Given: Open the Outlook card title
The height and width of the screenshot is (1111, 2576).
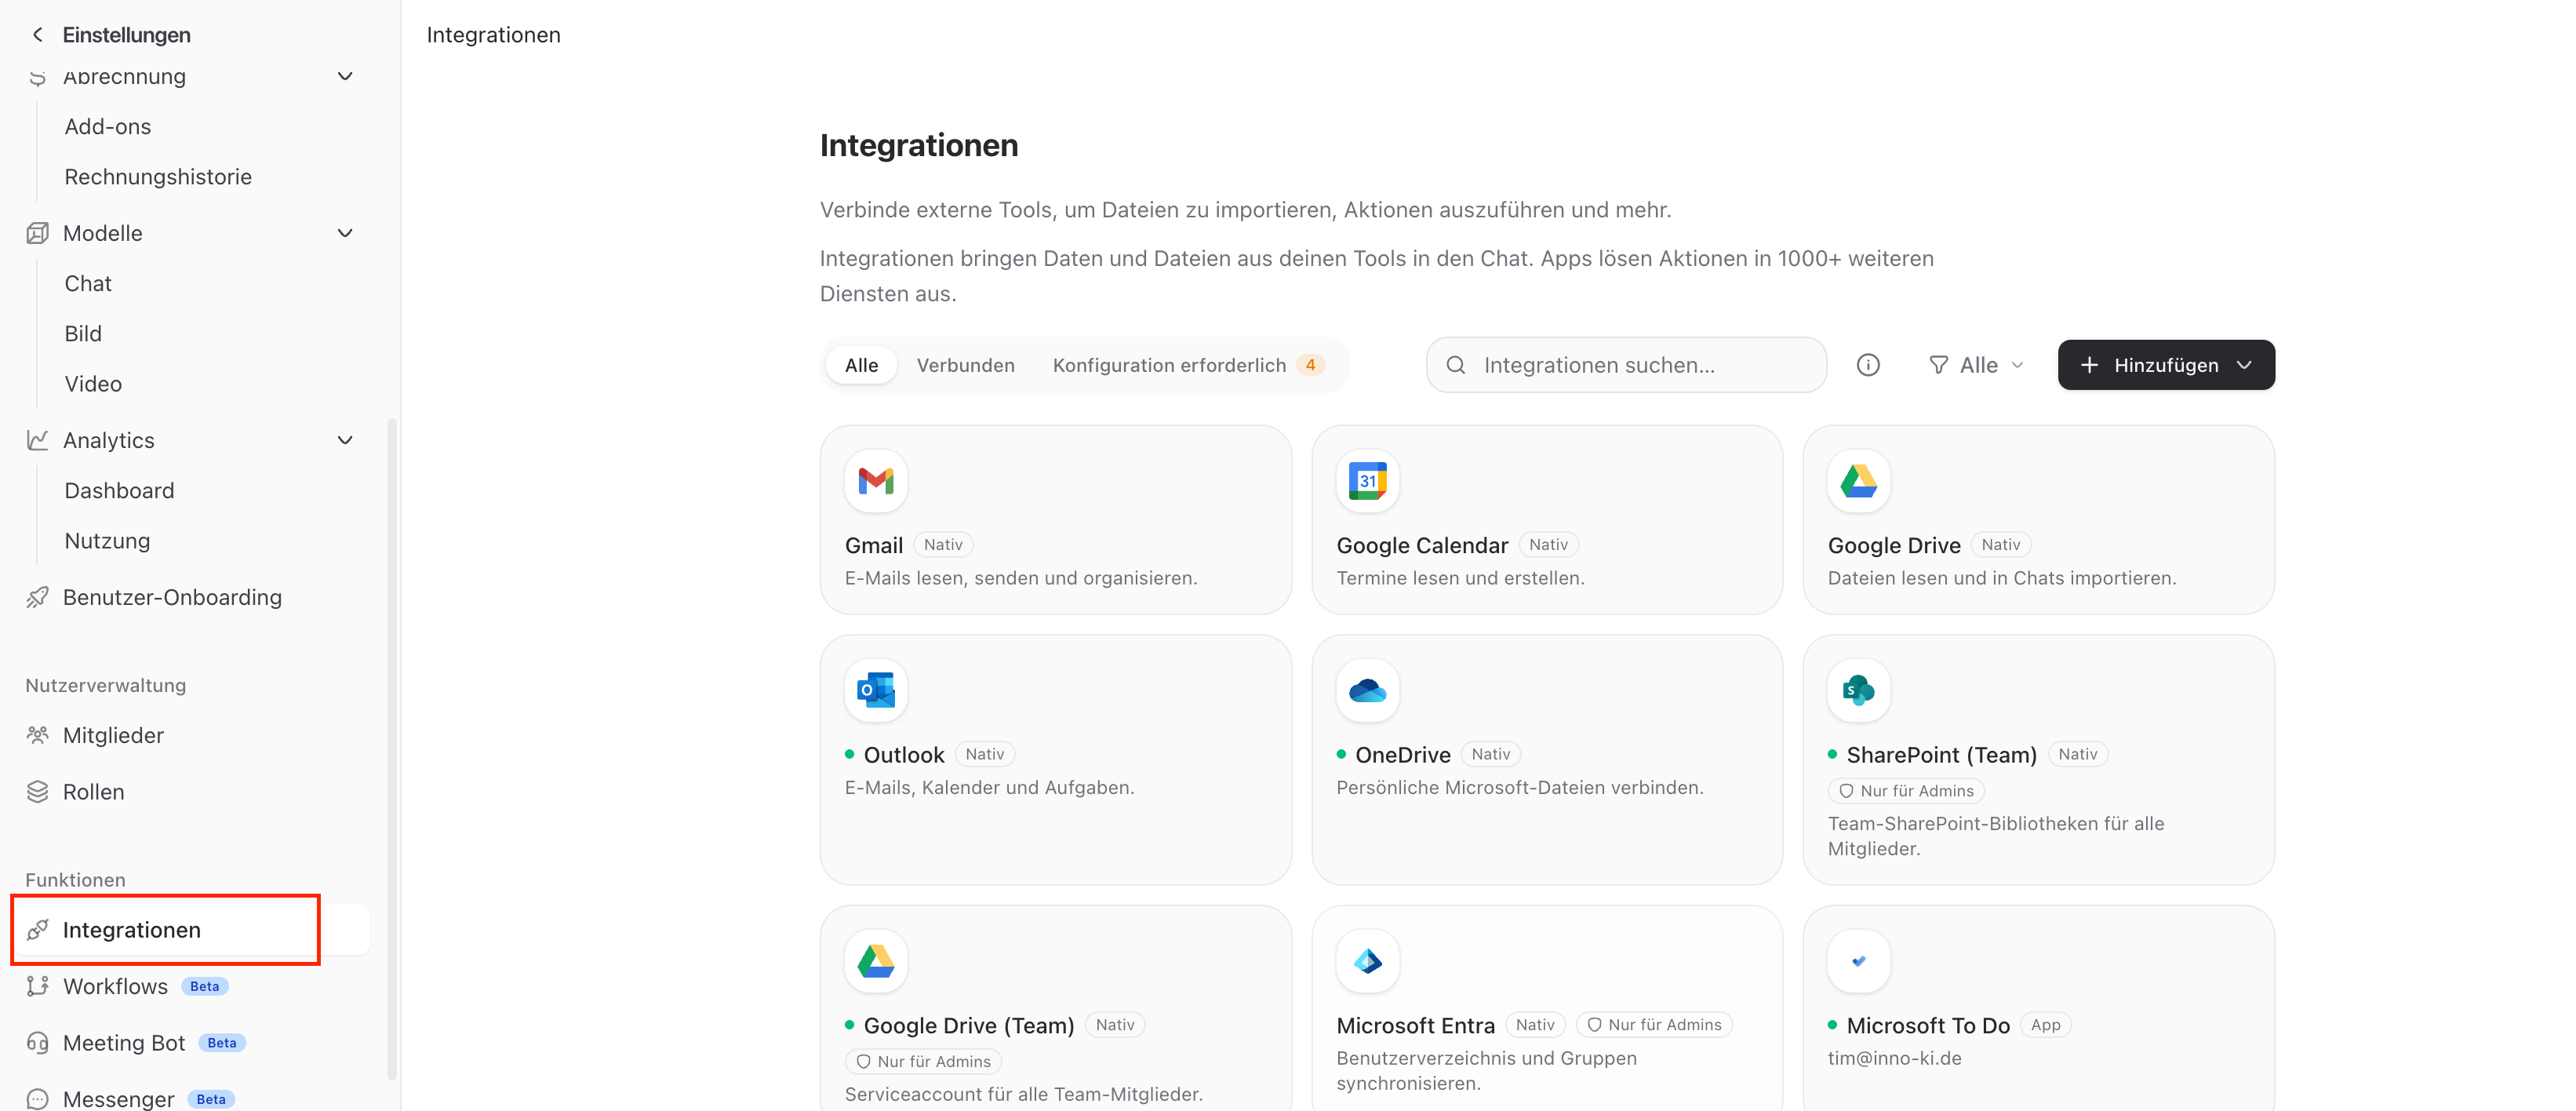Looking at the screenshot, I should point(904,755).
